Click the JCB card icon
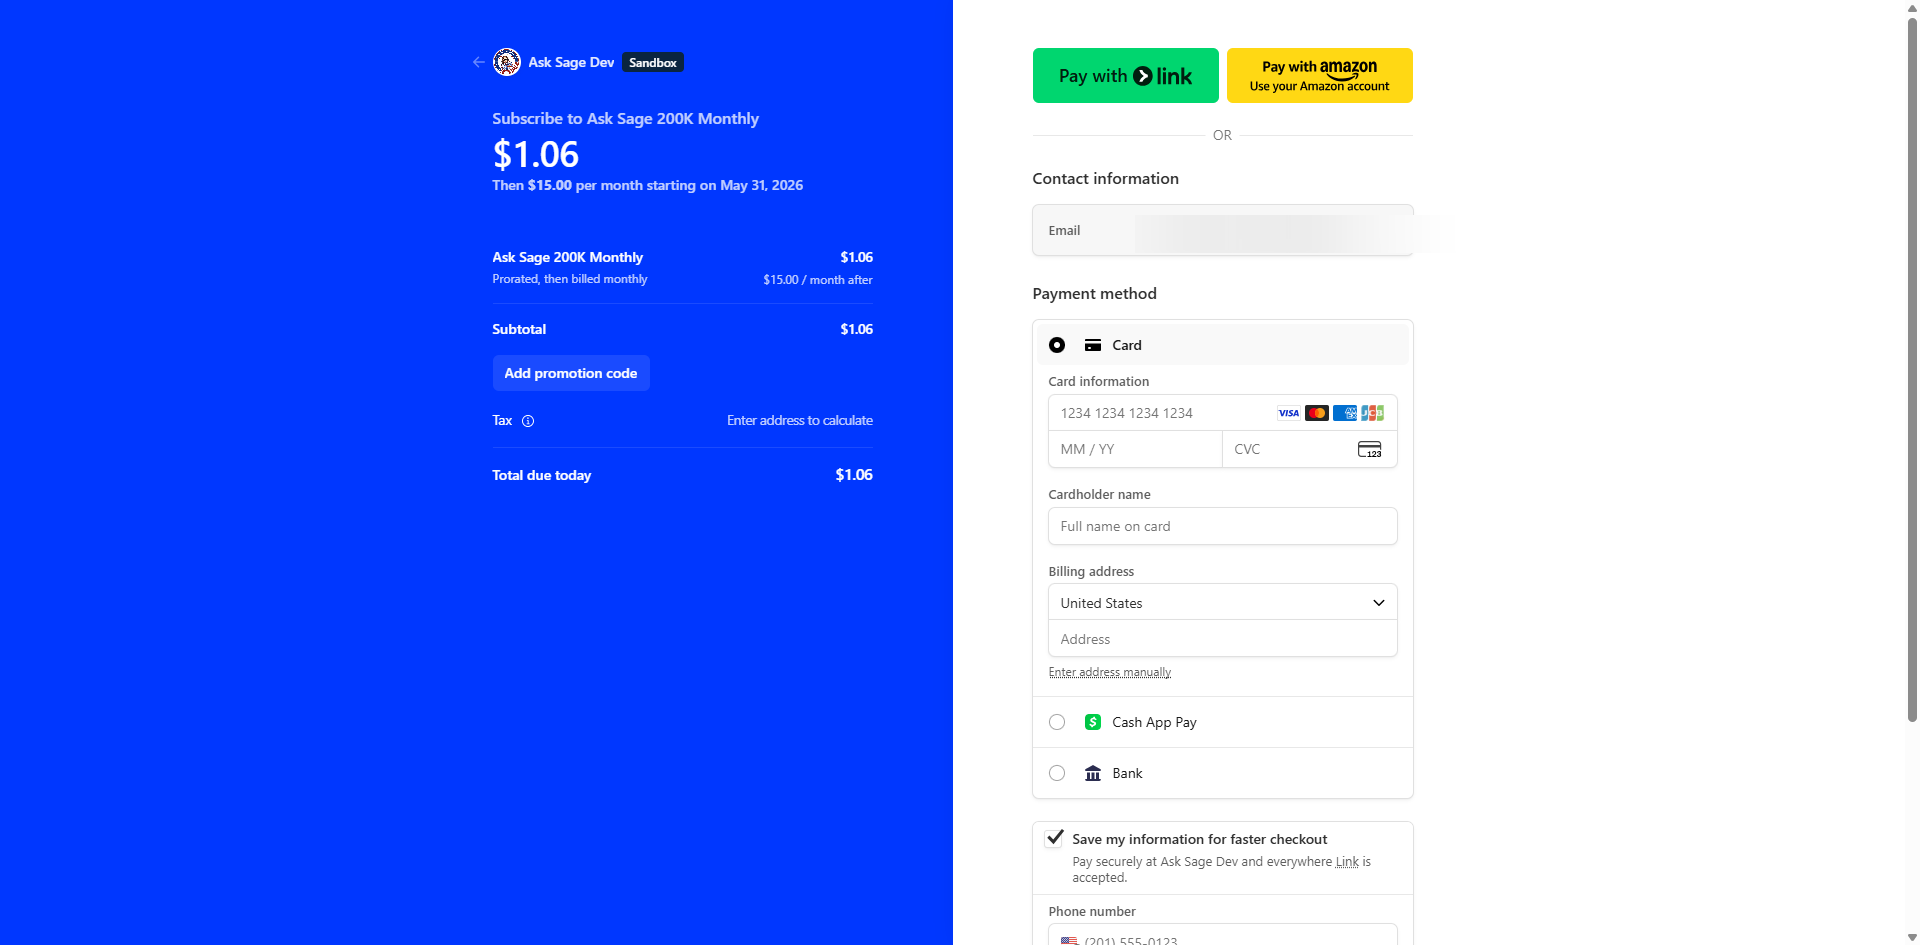Screen dimensions: 1920x945 pos(1372,413)
